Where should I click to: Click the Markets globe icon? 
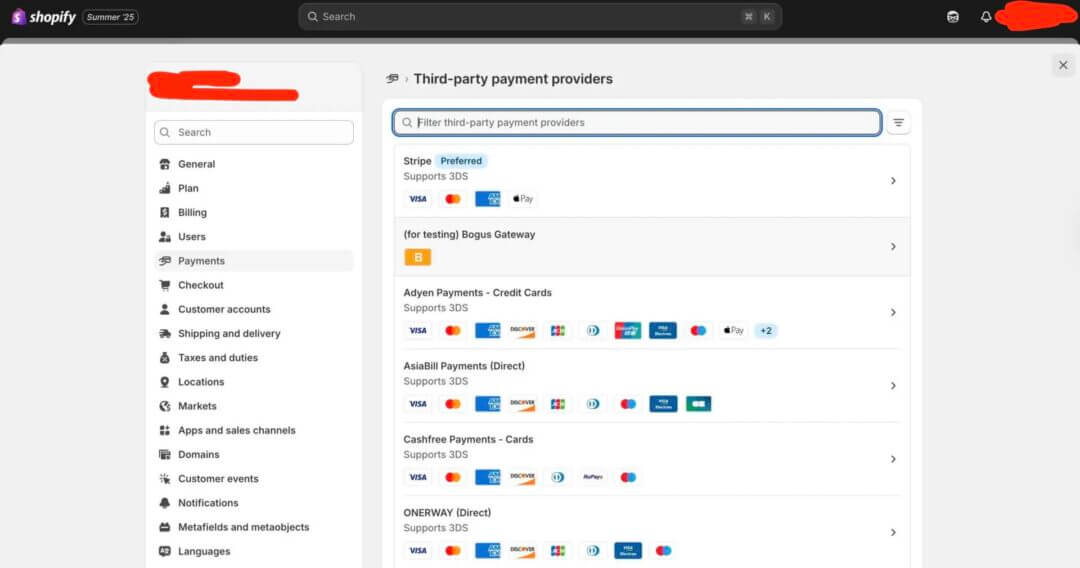click(165, 406)
